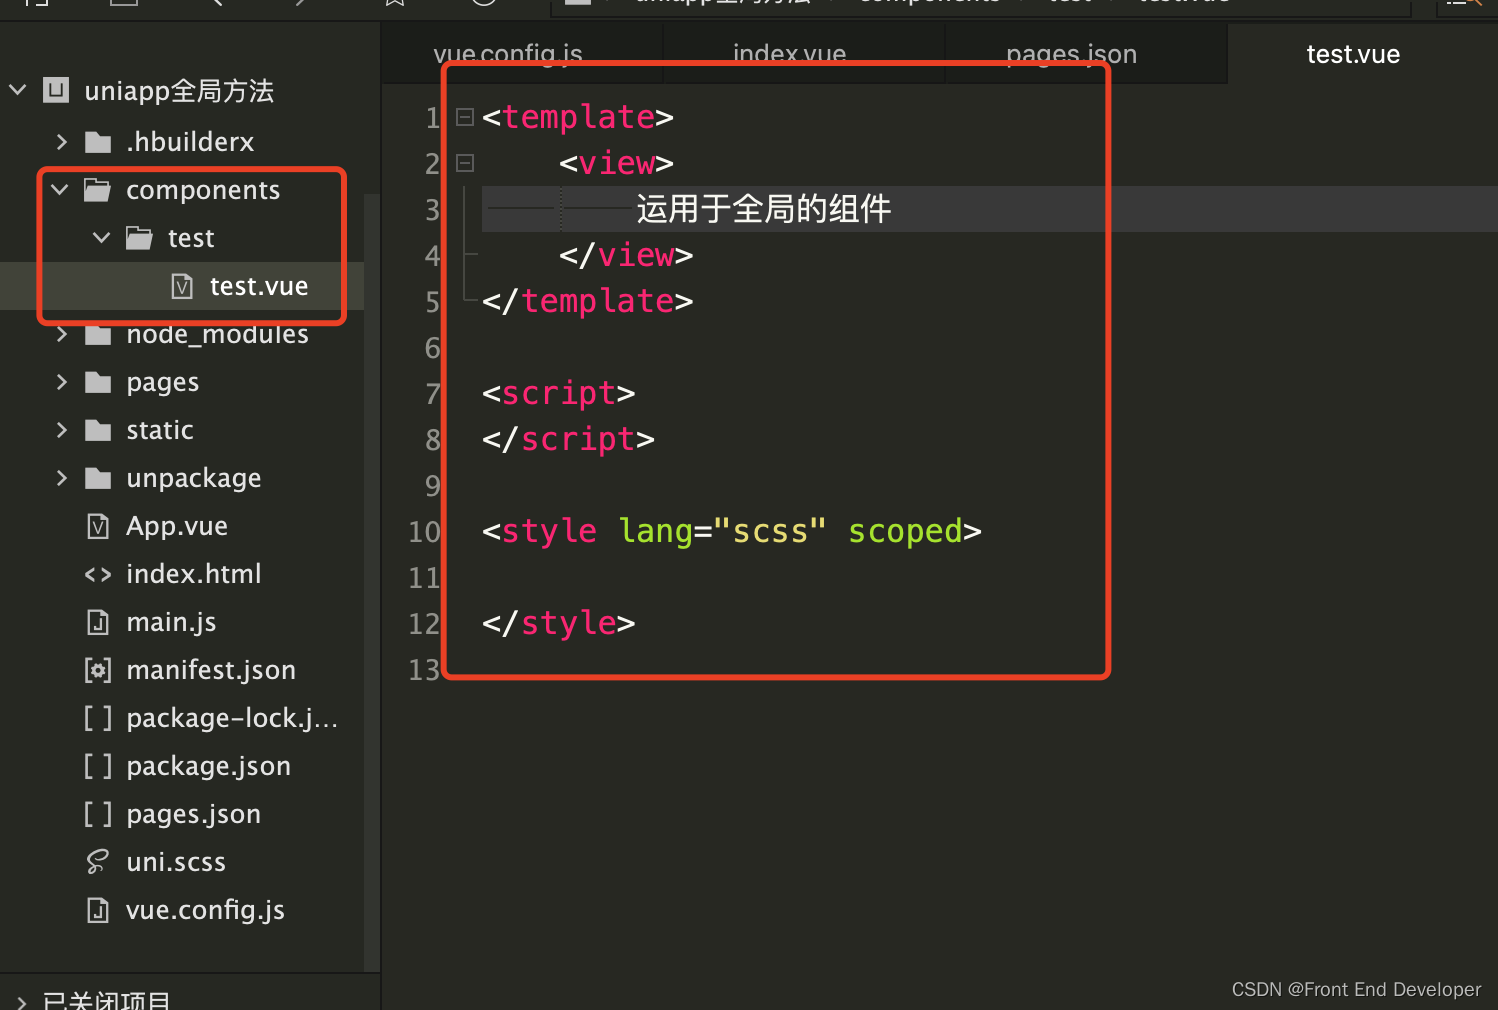Click the .hbuilderx folder icon
The height and width of the screenshot is (1010, 1498).
coord(98,142)
